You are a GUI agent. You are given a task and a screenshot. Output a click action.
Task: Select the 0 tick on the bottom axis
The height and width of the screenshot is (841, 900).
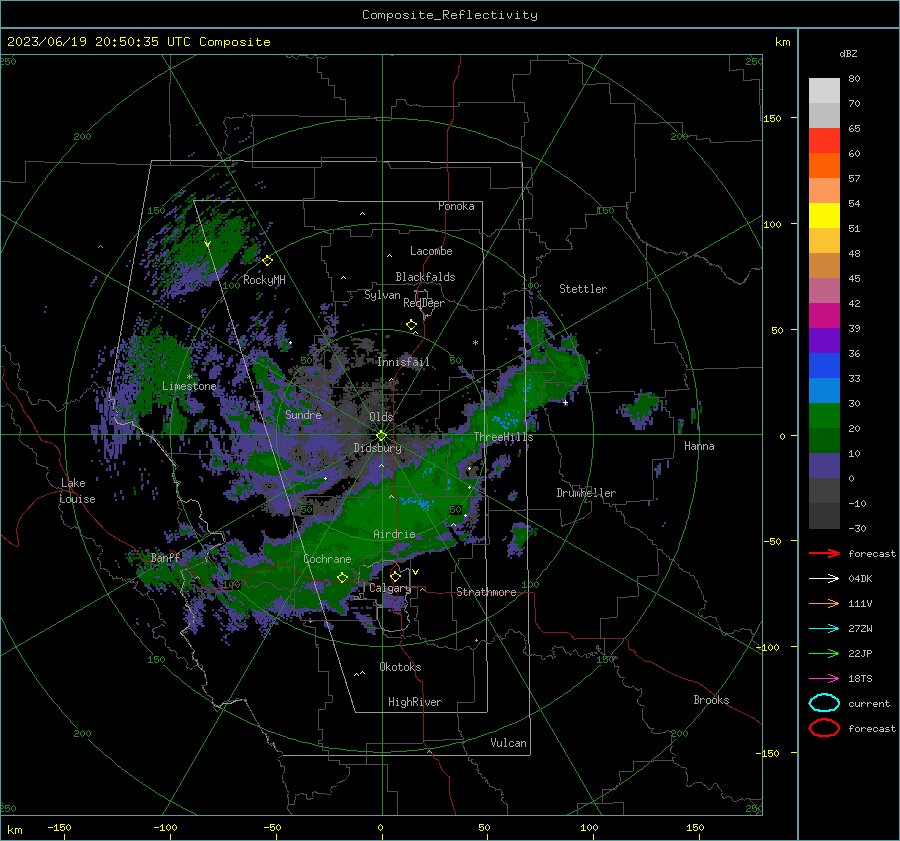point(381,827)
